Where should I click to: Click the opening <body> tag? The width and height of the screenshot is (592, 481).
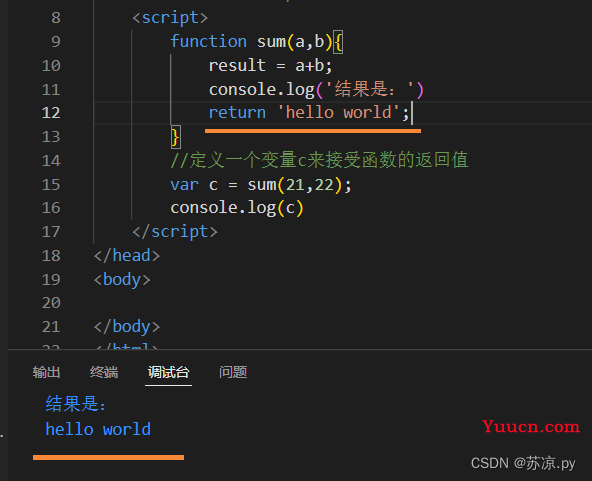click(122, 280)
